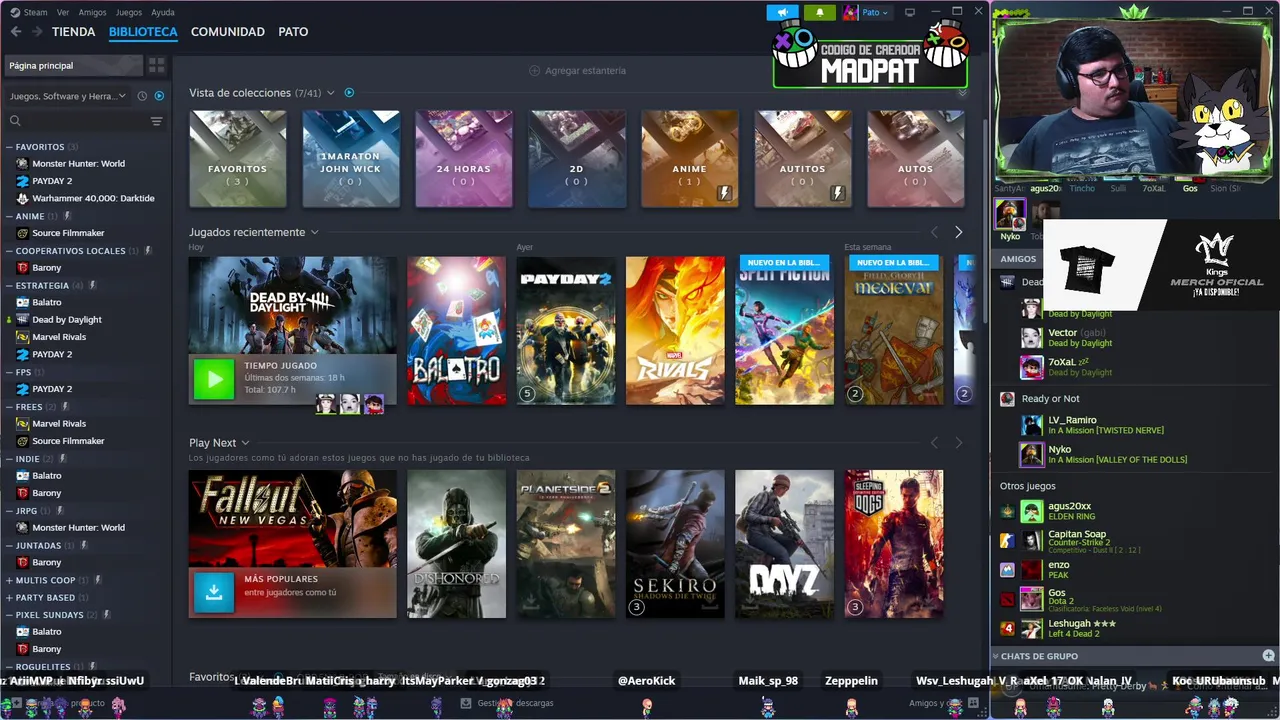This screenshot has width=1280, height=720.
Task: Open the Juegos menu
Action: 129,12
